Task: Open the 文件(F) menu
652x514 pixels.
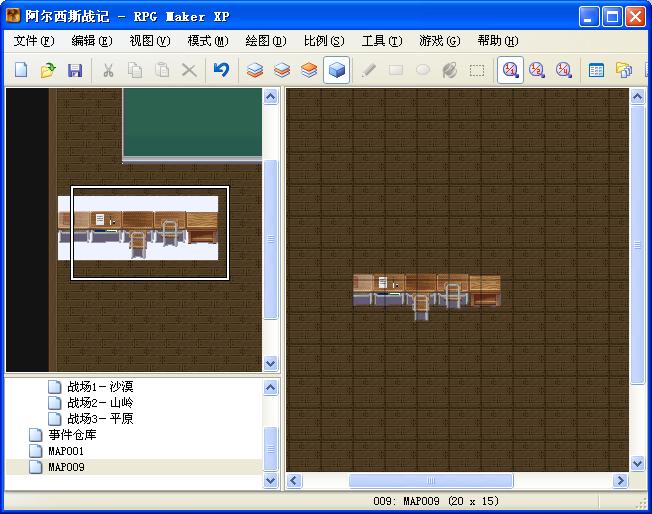Action: (x=34, y=41)
